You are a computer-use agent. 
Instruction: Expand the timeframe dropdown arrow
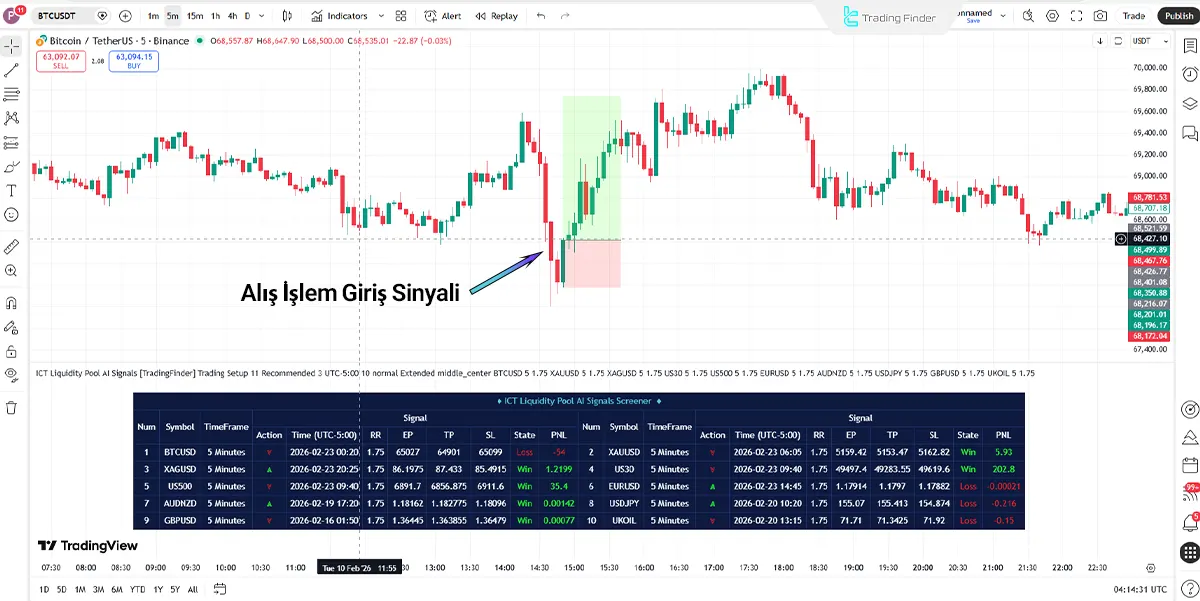pyautogui.click(x=264, y=16)
